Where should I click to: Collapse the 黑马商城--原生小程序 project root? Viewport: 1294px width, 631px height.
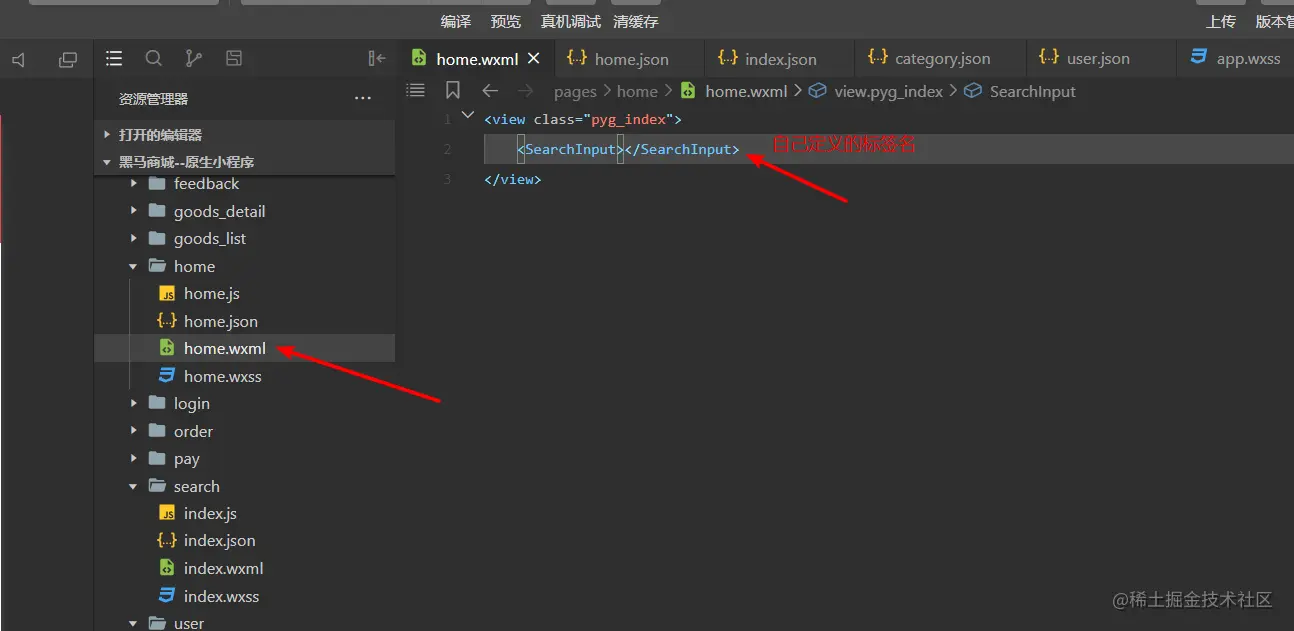coord(108,162)
